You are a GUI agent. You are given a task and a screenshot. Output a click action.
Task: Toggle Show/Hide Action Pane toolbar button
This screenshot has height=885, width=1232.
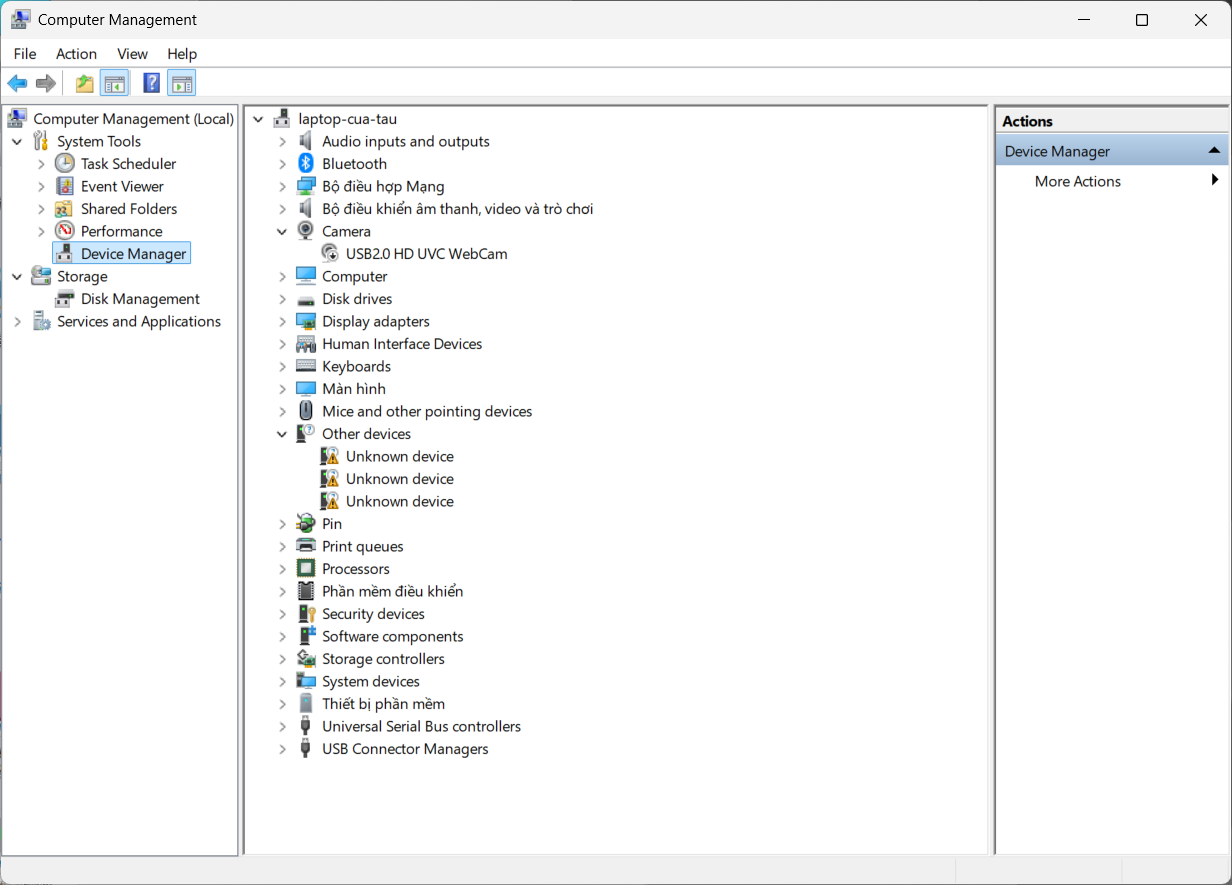pyautogui.click(x=181, y=83)
